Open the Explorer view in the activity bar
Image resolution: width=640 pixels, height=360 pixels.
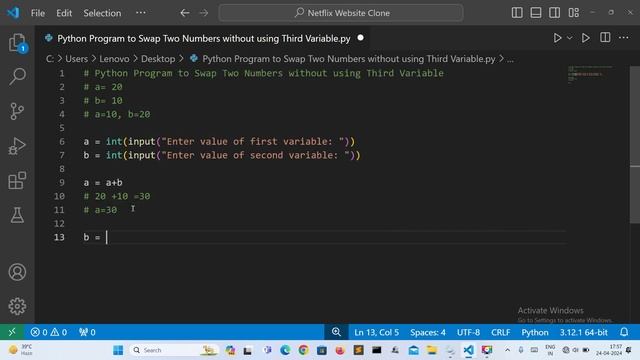pyautogui.click(x=17, y=42)
